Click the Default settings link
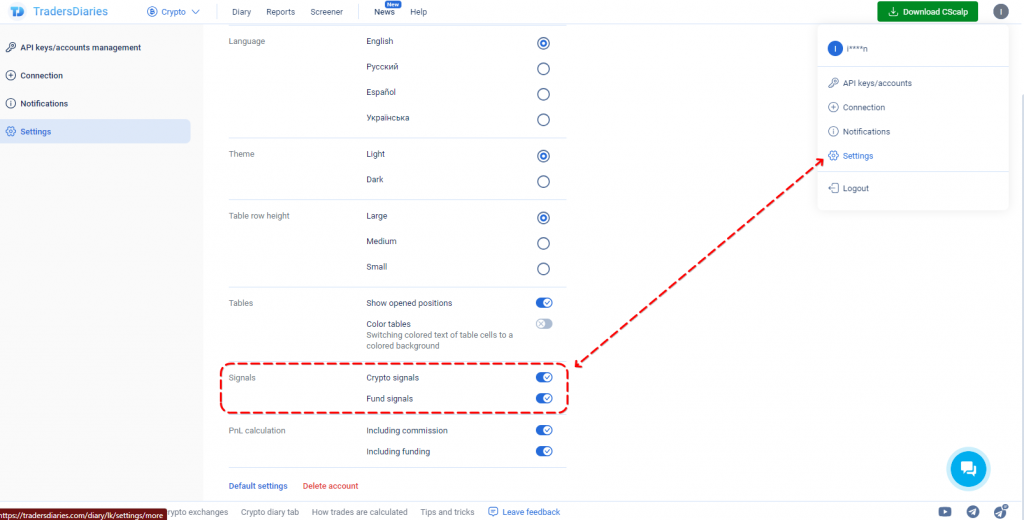Viewport: 1024px width, 520px height. click(258, 486)
